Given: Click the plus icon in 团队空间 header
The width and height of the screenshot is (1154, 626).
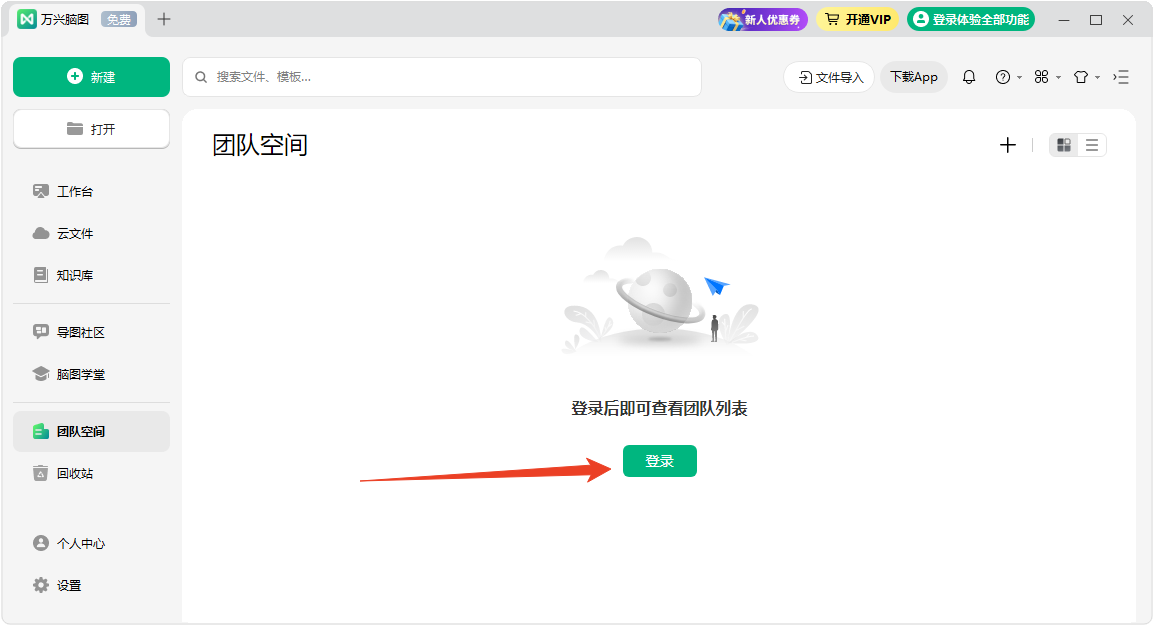Looking at the screenshot, I should (x=1007, y=145).
